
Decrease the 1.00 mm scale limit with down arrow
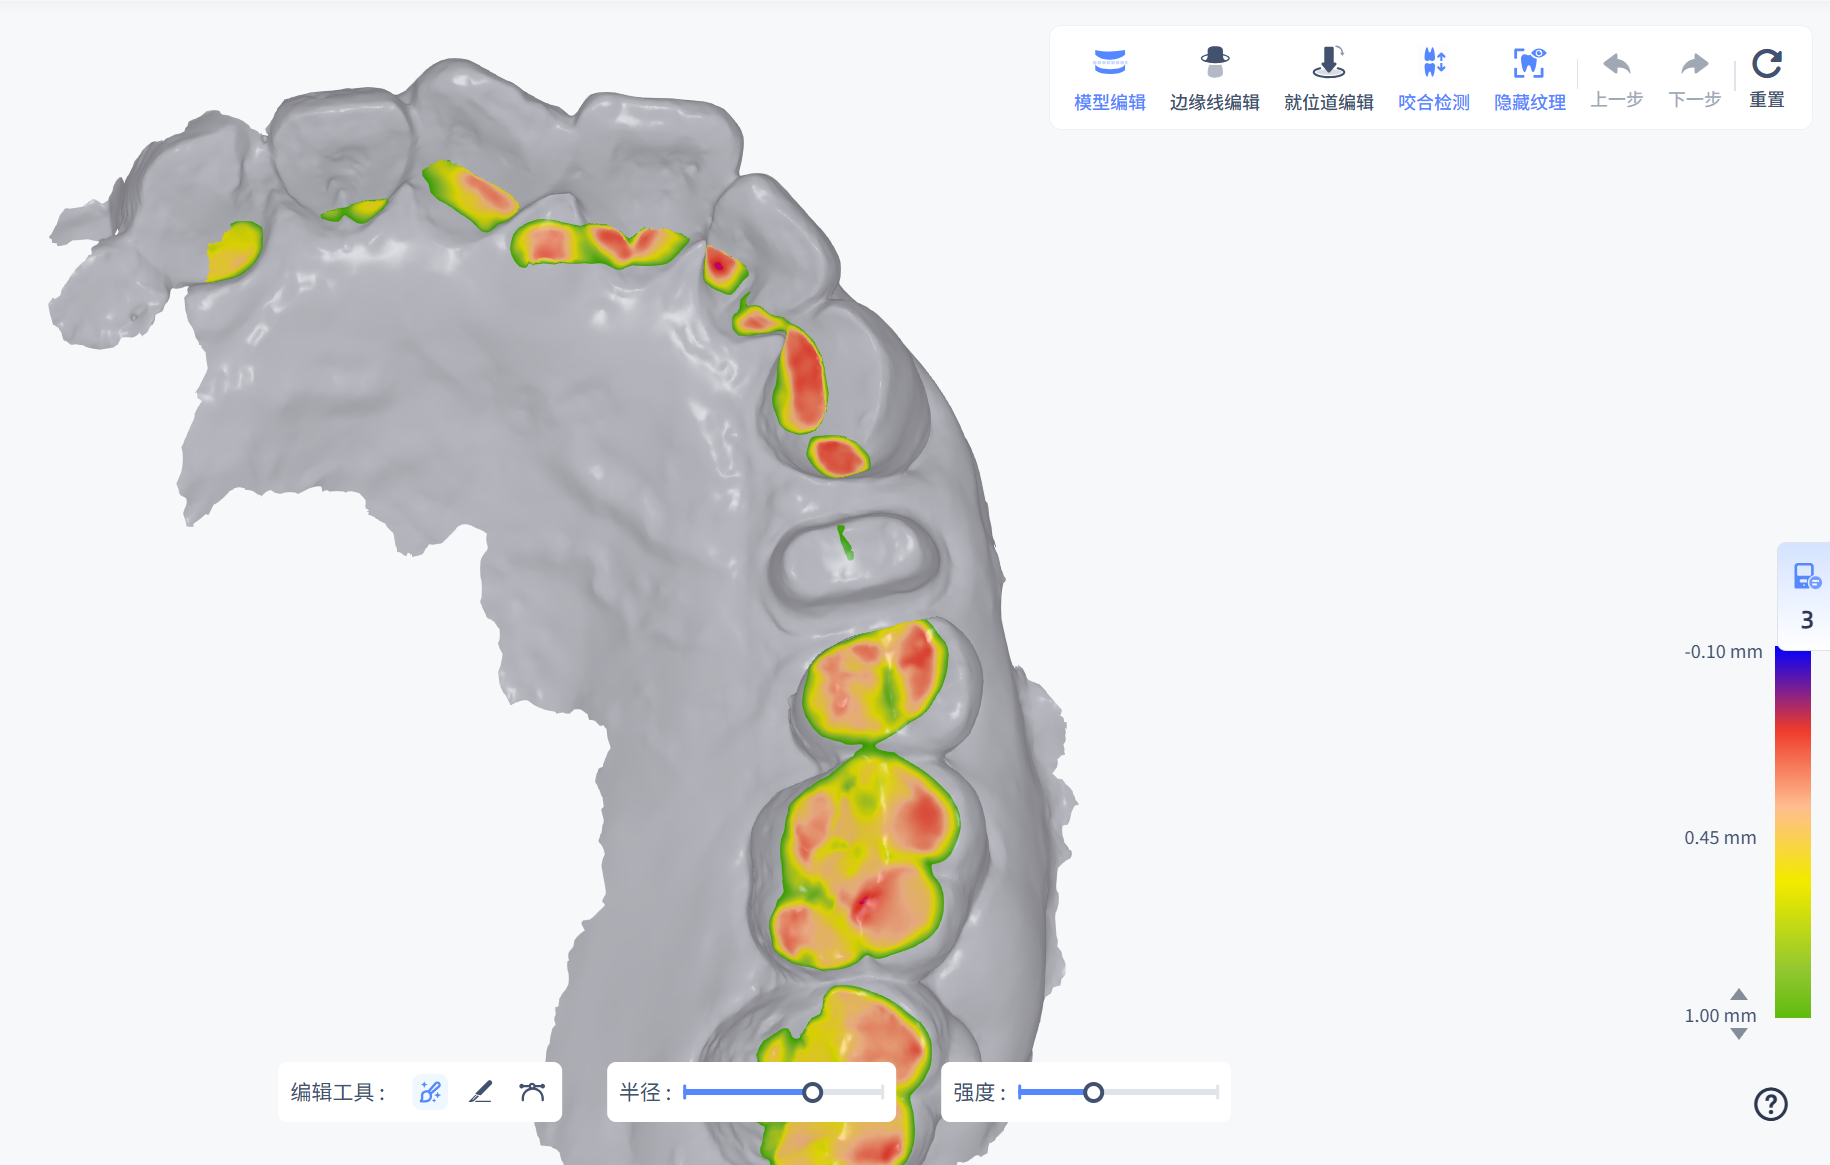(x=1739, y=1035)
